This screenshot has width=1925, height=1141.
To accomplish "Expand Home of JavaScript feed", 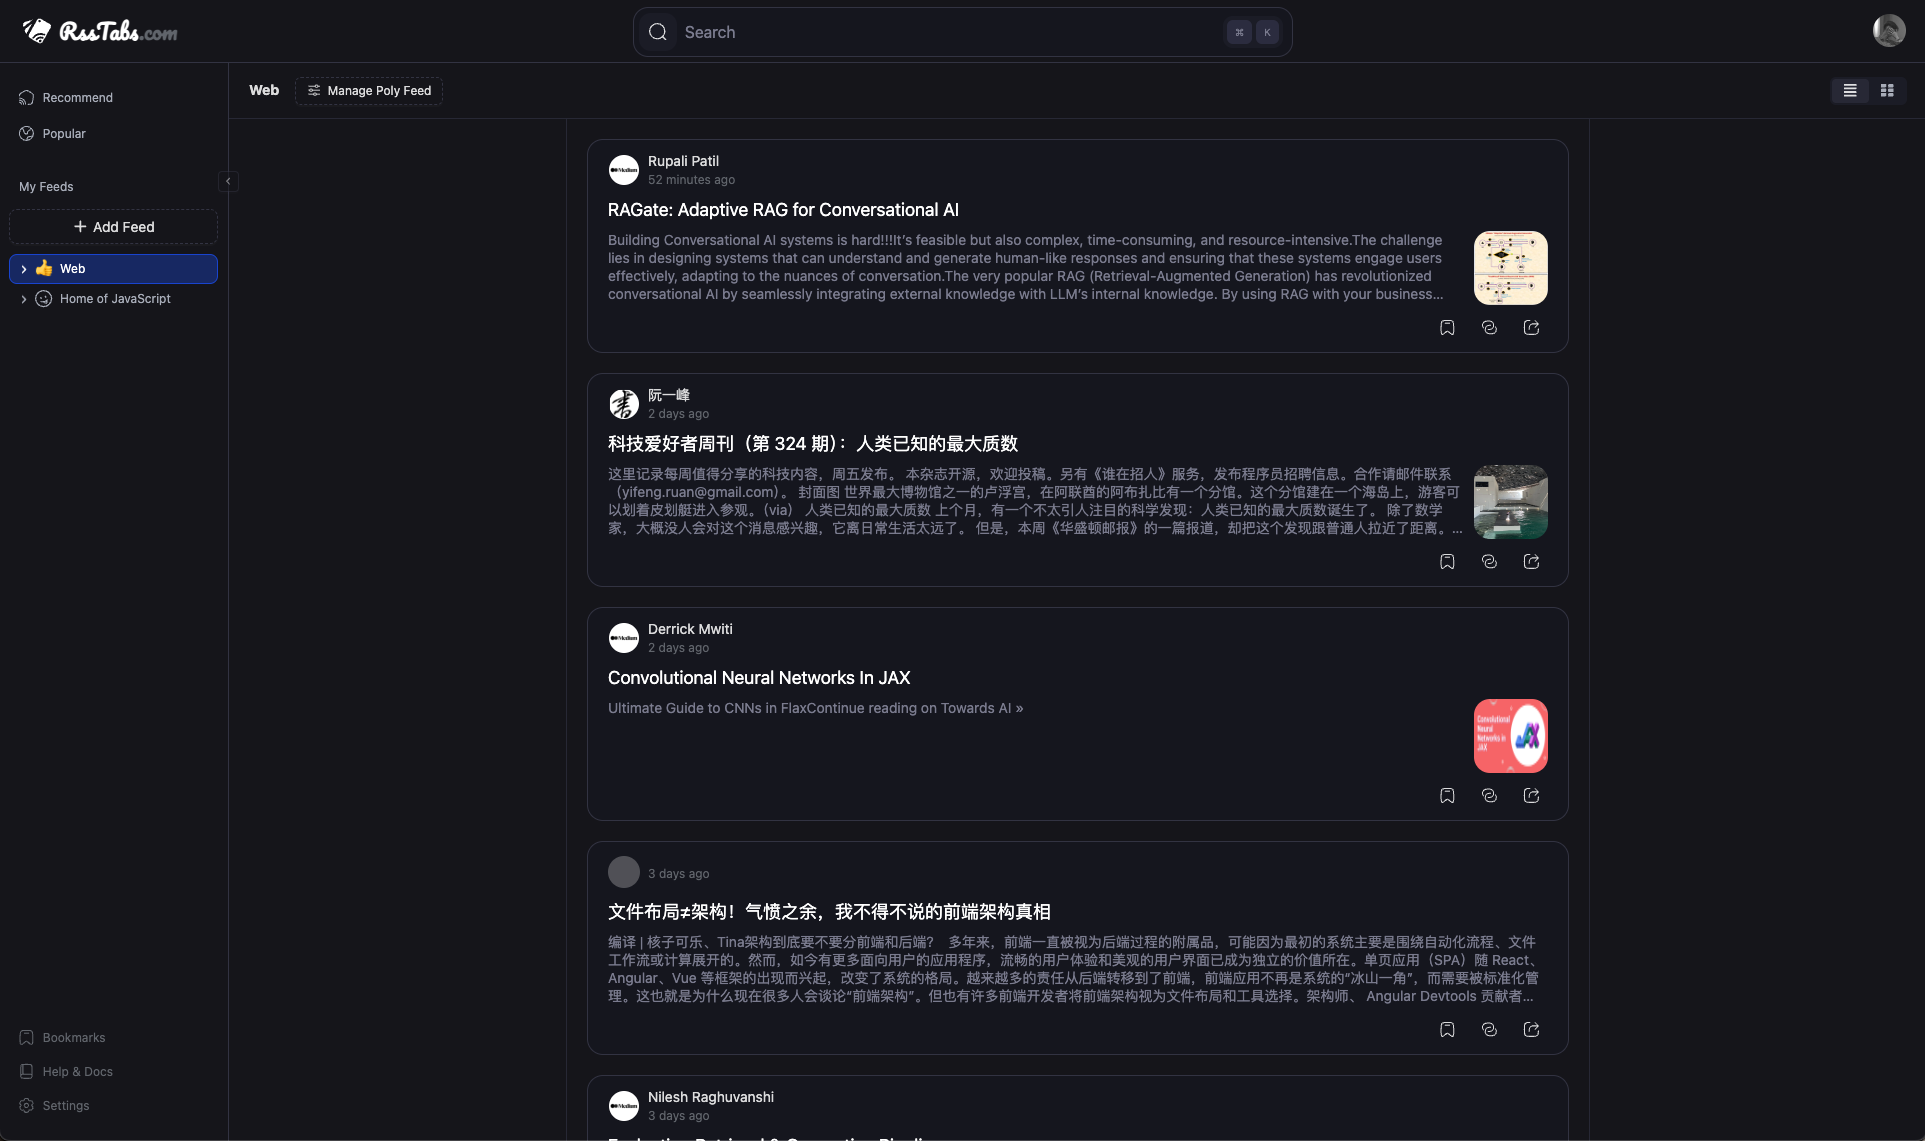I will 24,299.
